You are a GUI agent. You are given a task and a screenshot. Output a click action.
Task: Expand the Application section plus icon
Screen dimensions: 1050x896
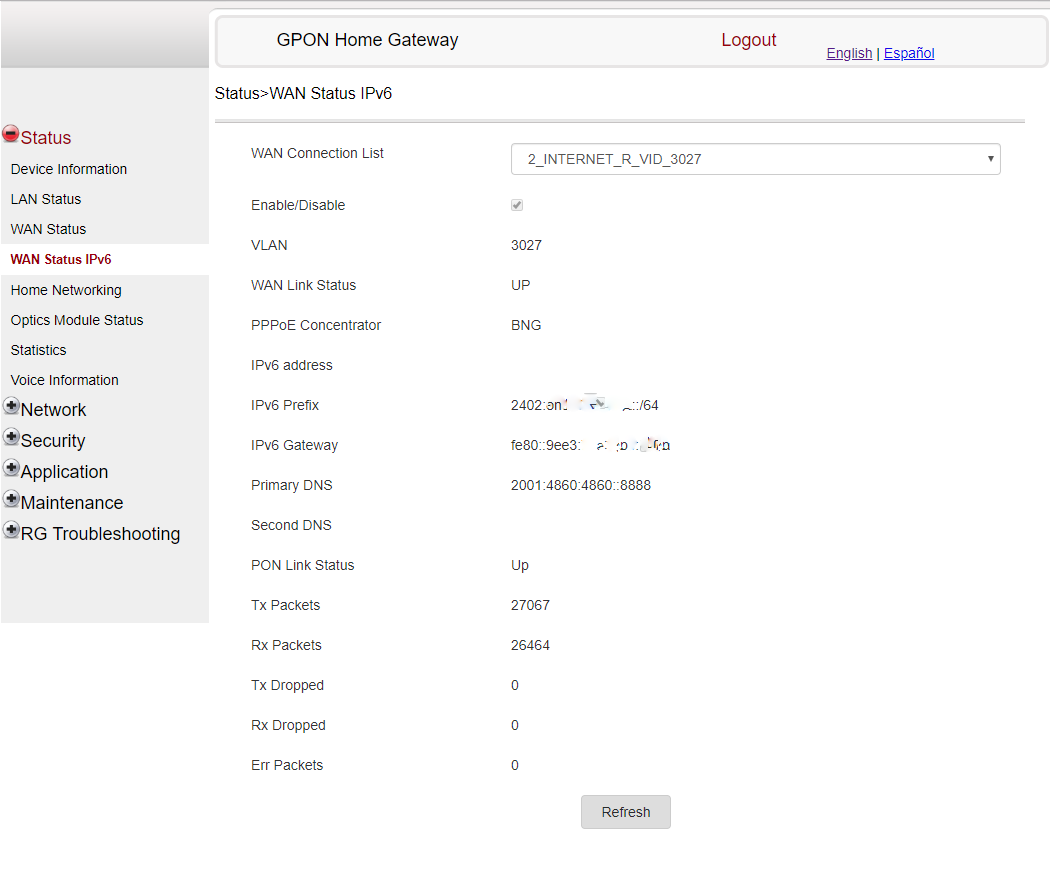click(x=12, y=468)
